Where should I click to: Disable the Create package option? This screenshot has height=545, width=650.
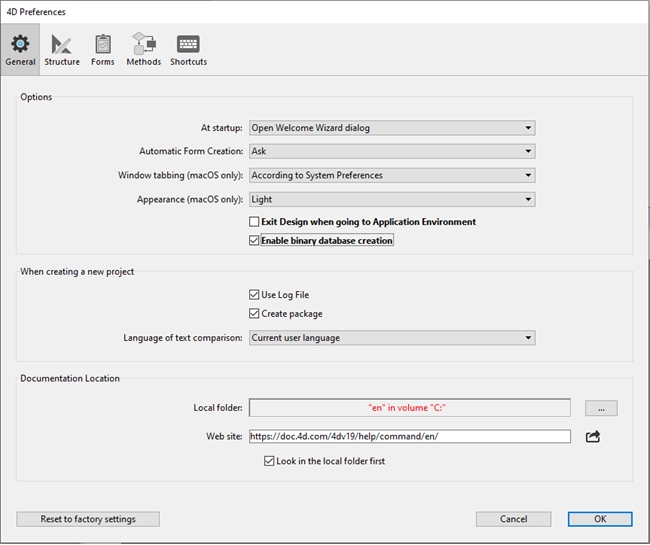tap(254, 314)
